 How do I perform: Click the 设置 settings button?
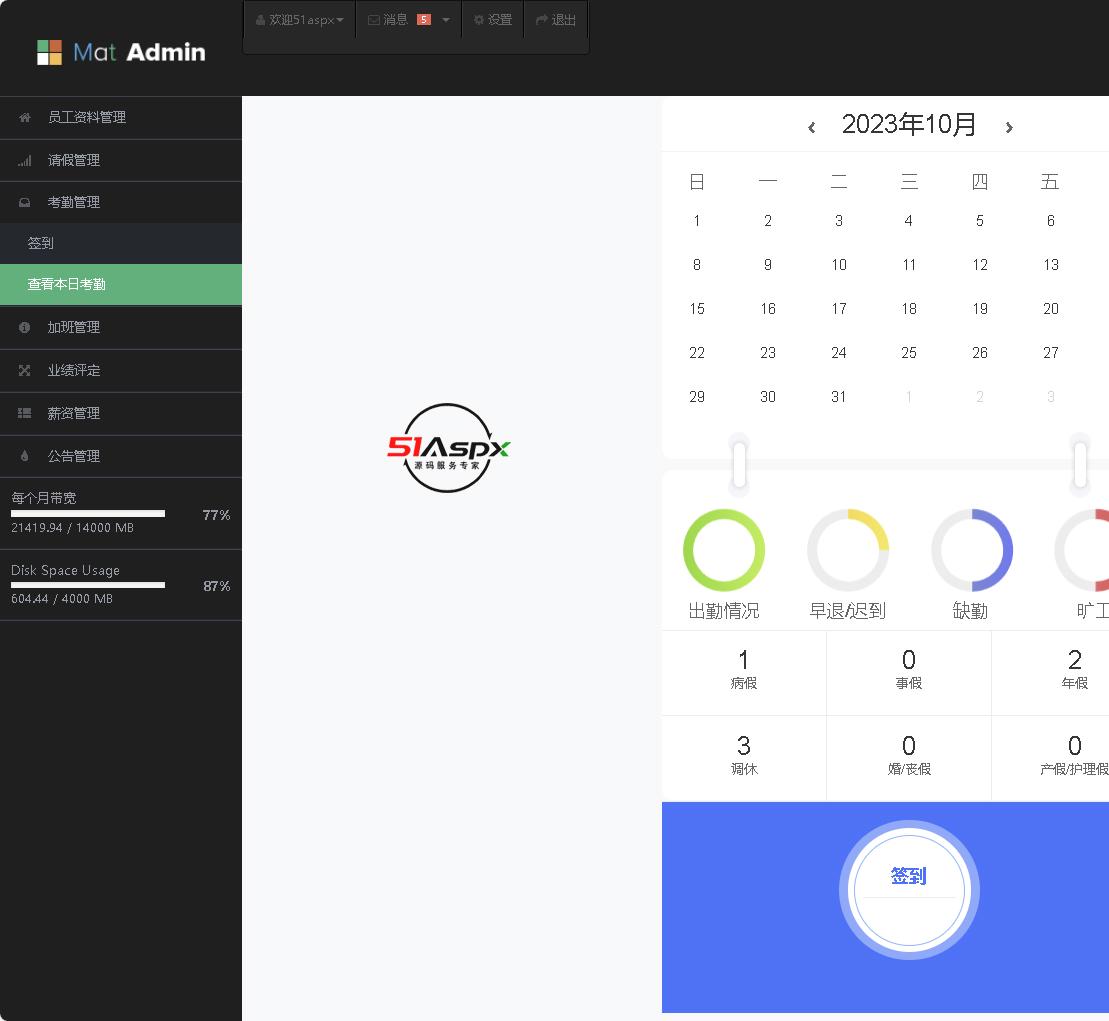coord(492,20)
